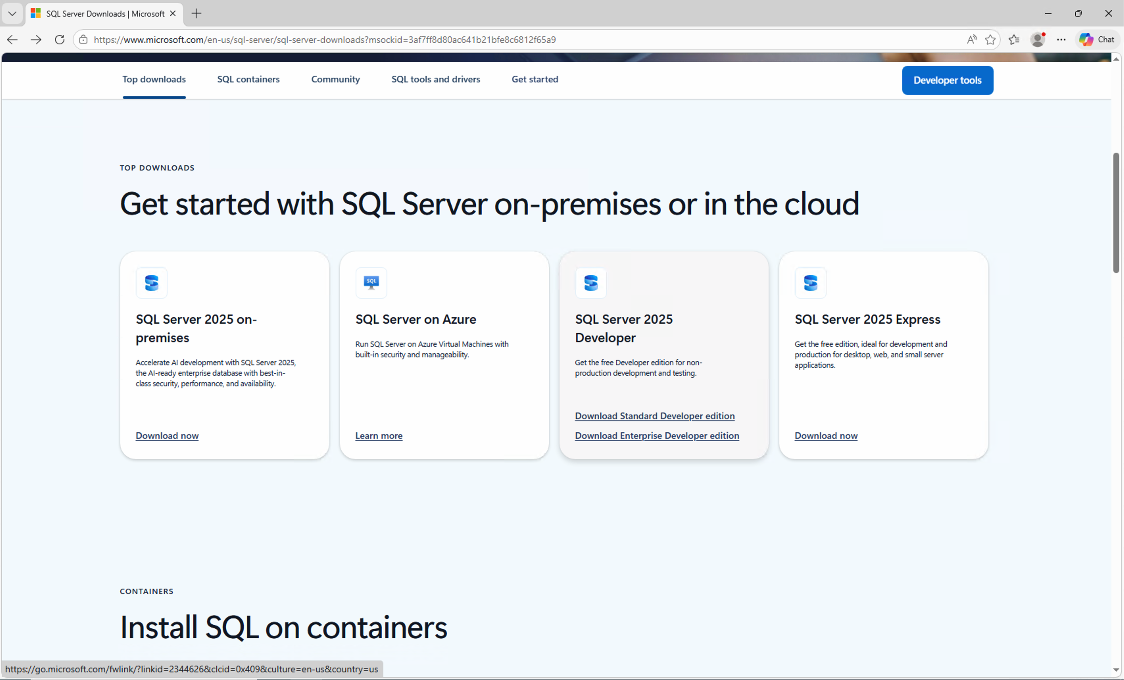Click the Developer tools button
Image resolution: width=1124 pixels, height=680 pixels.
tap(948, 80)
